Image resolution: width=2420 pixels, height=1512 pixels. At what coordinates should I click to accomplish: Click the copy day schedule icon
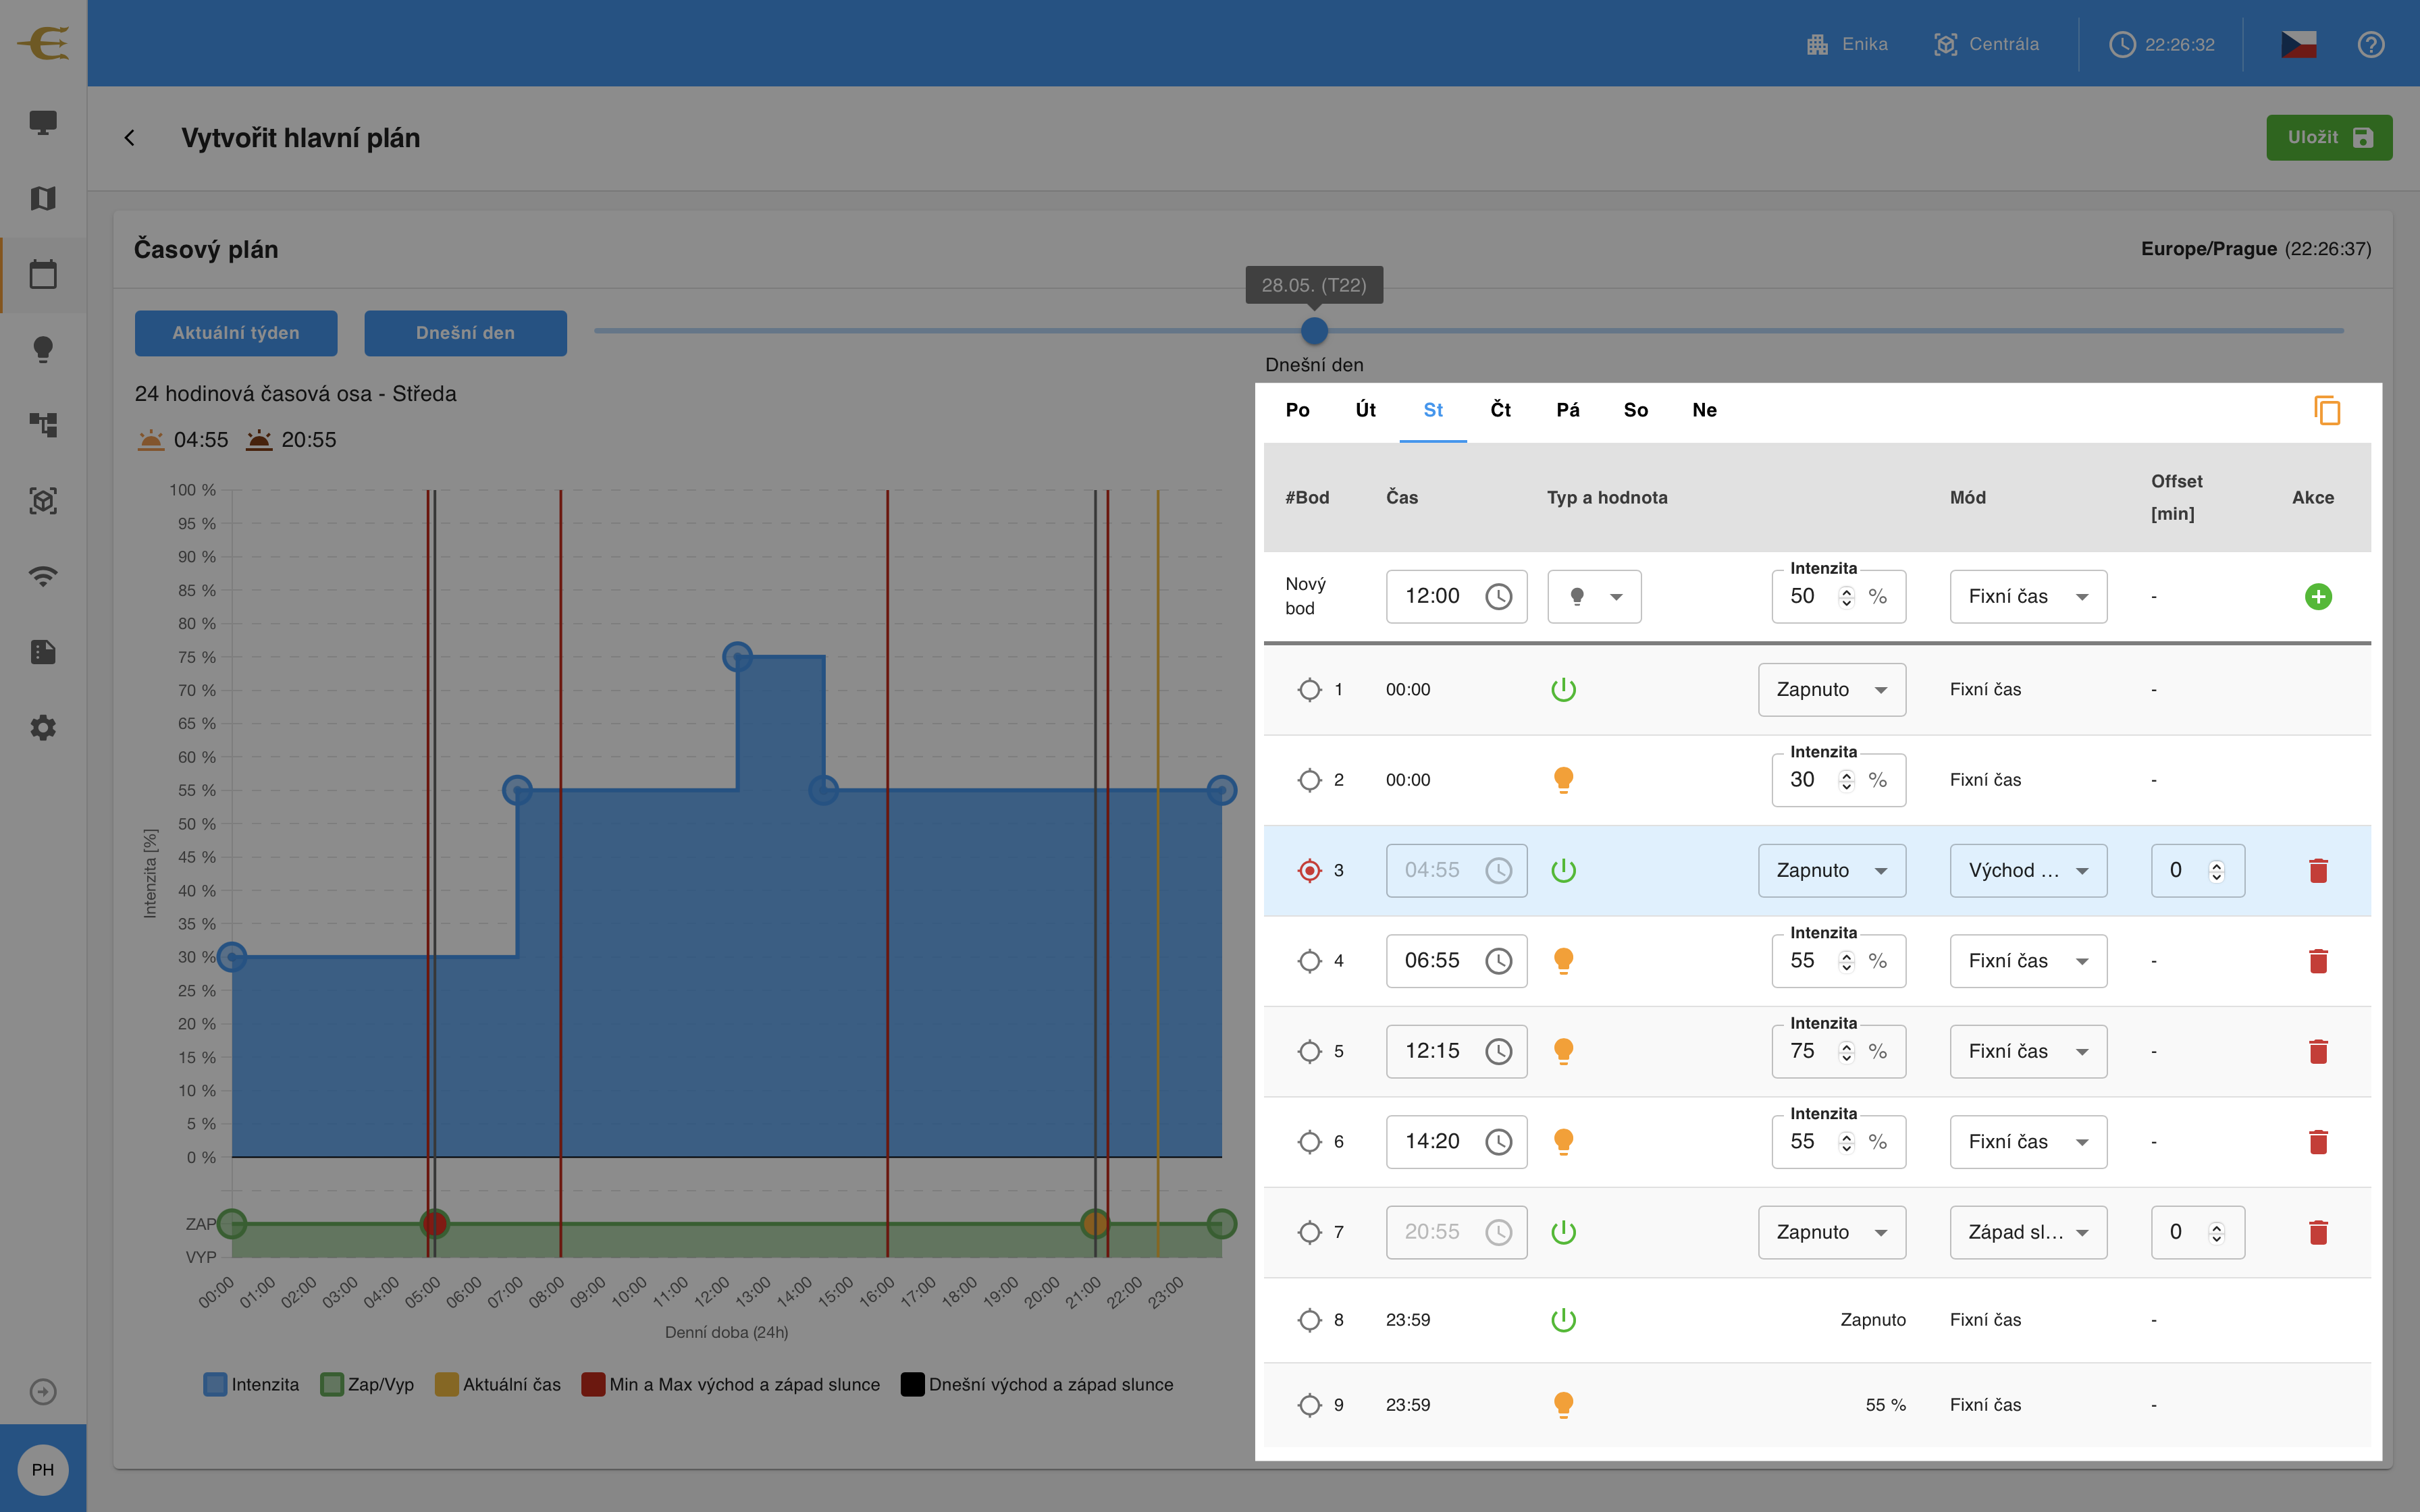(x=2327, y=410)
